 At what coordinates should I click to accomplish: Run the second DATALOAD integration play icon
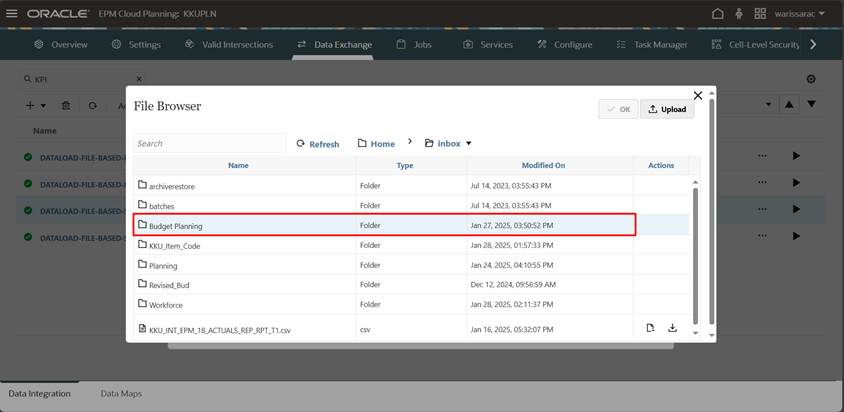(x=796, y=183)
